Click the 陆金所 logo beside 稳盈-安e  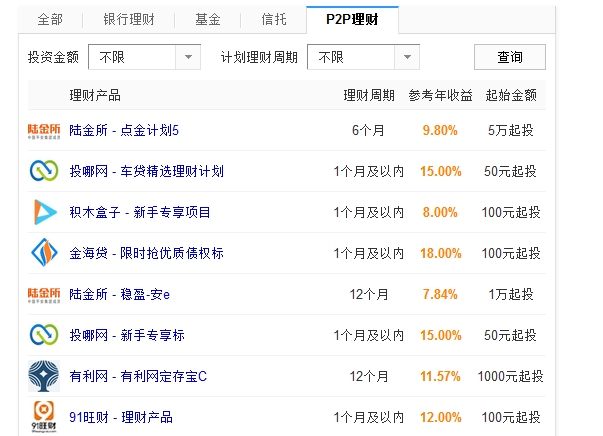pyautogui.click(x=44, y=295)
